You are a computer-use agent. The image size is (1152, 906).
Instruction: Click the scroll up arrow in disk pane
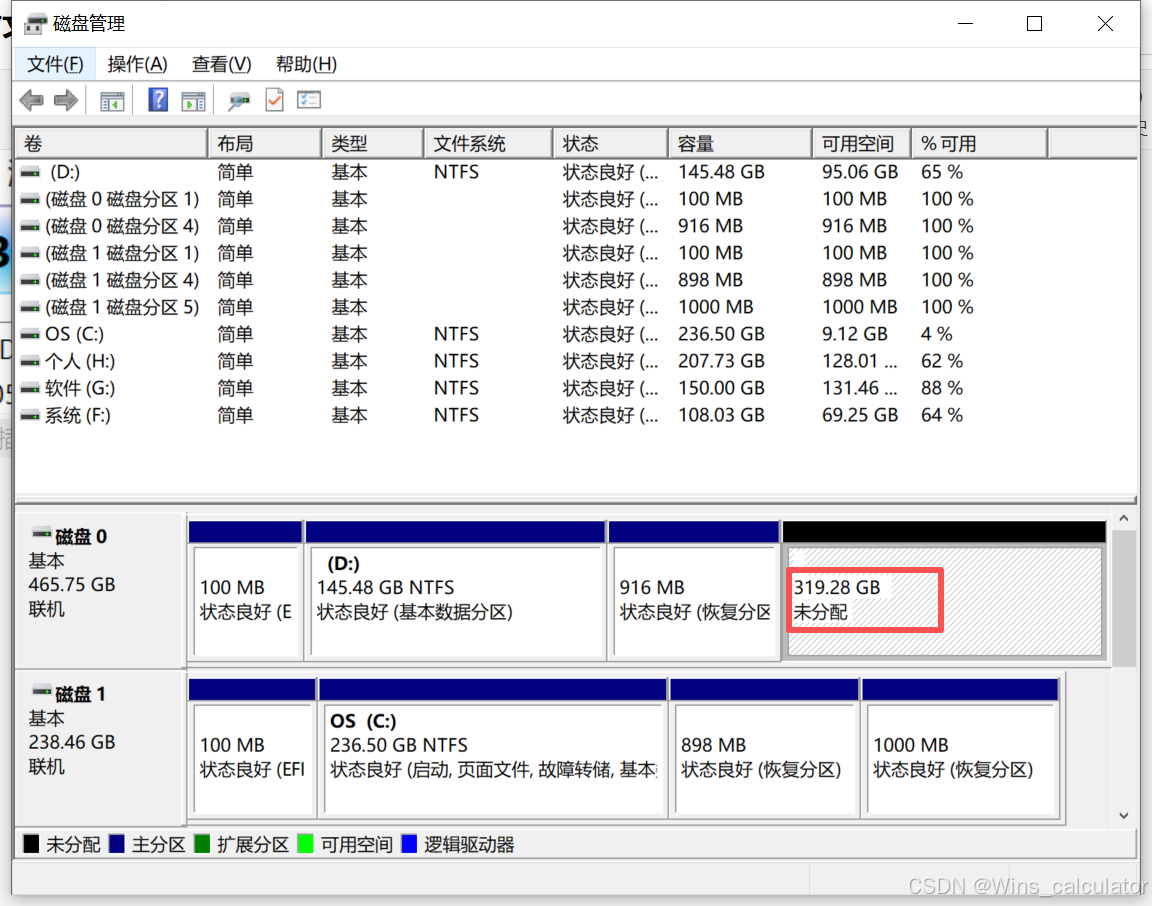click(x=1124, y=519)
